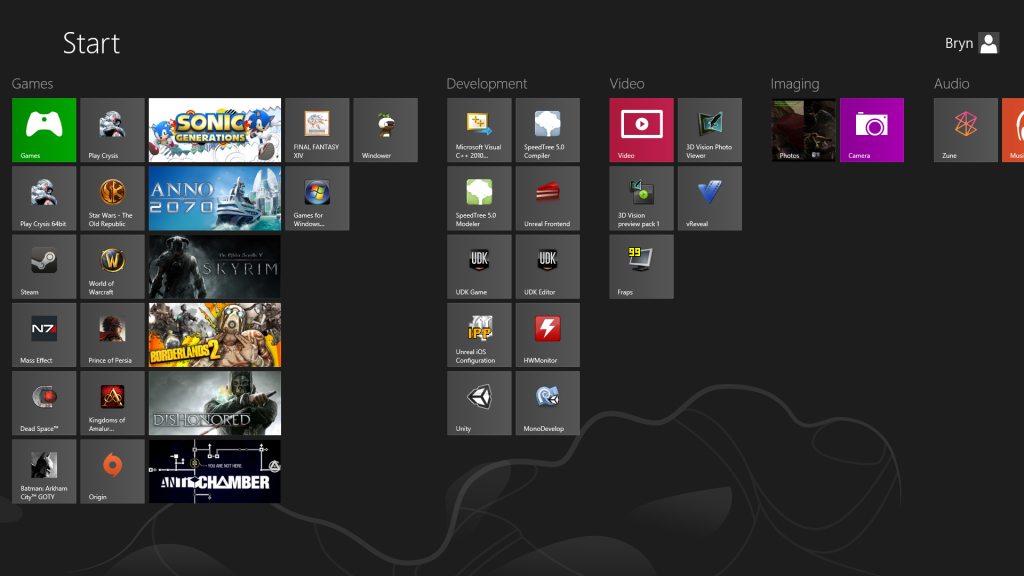Click the Start screen title
This screenshot has width=1024, height=576.
point(91,43)
